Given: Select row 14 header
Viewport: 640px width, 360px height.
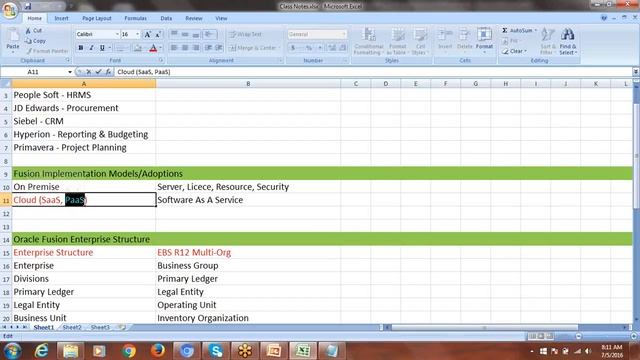Looking at the screenshot, I should tap(6, 240).
